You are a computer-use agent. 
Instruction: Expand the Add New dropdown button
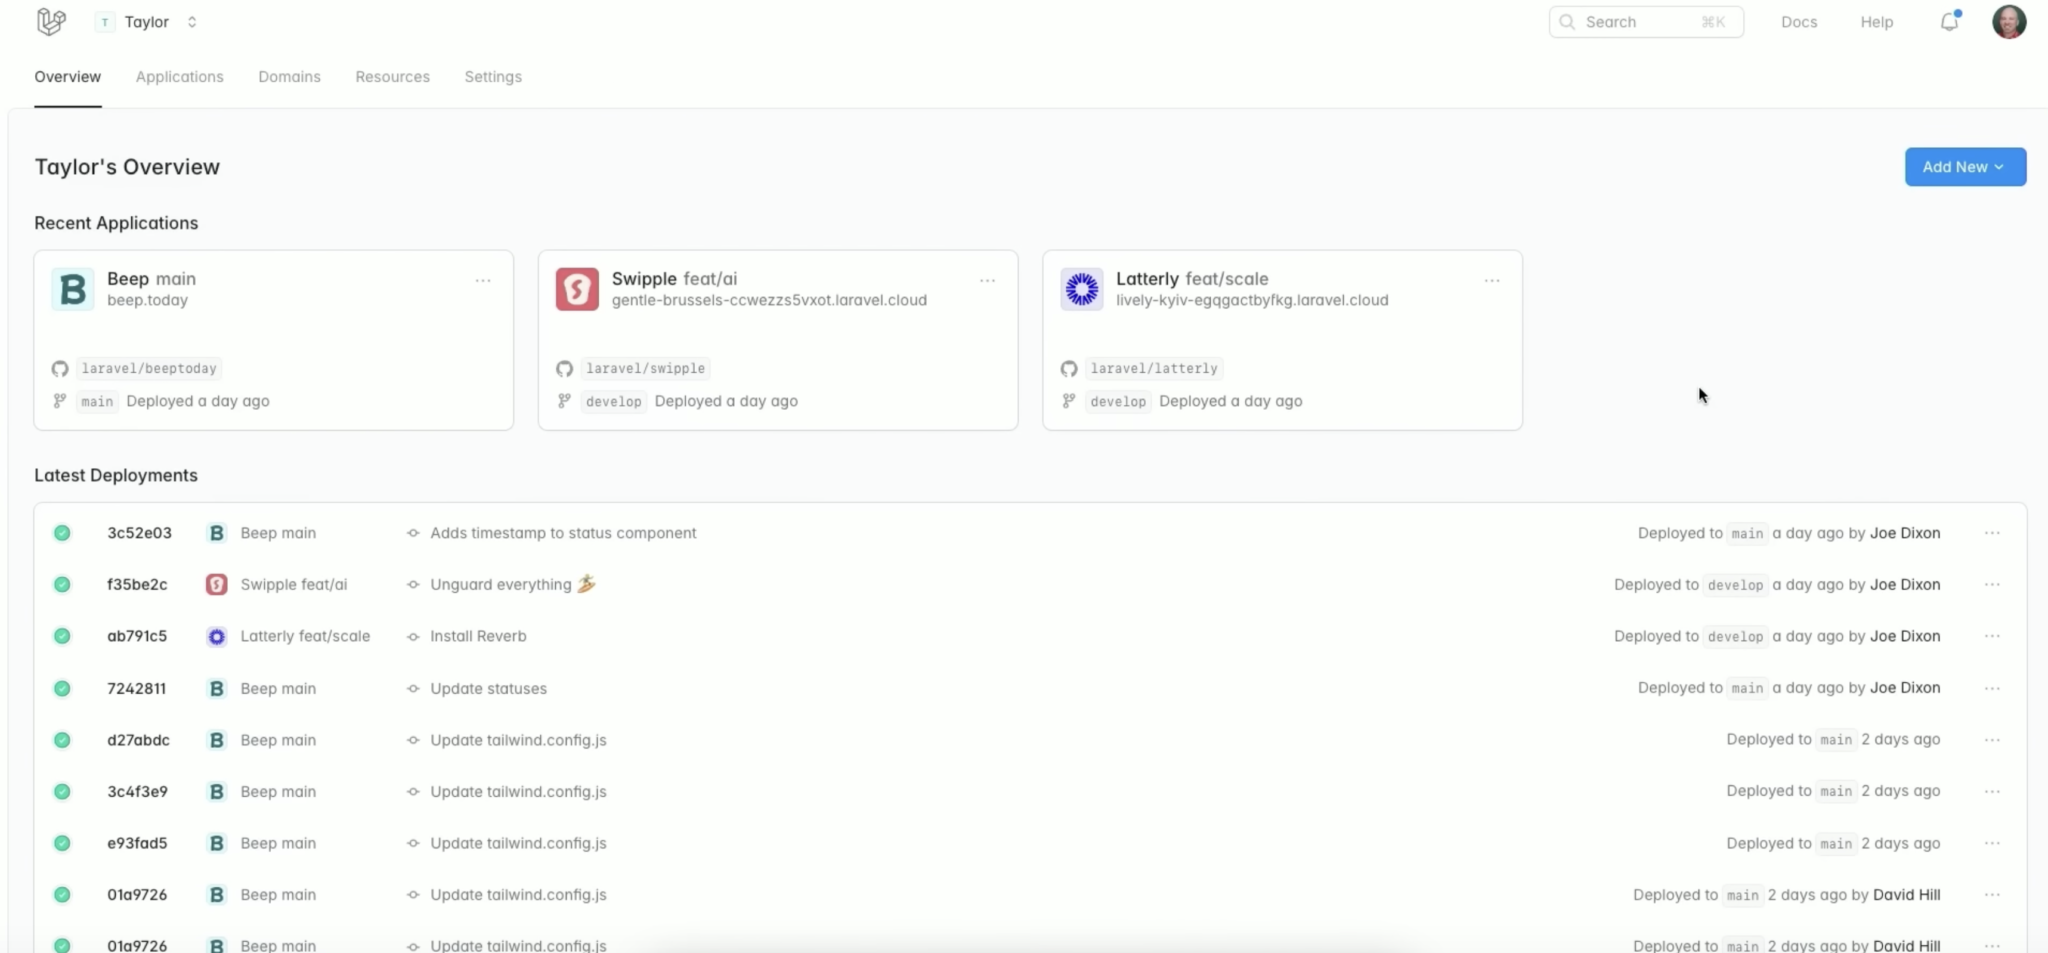(1965, 167)
